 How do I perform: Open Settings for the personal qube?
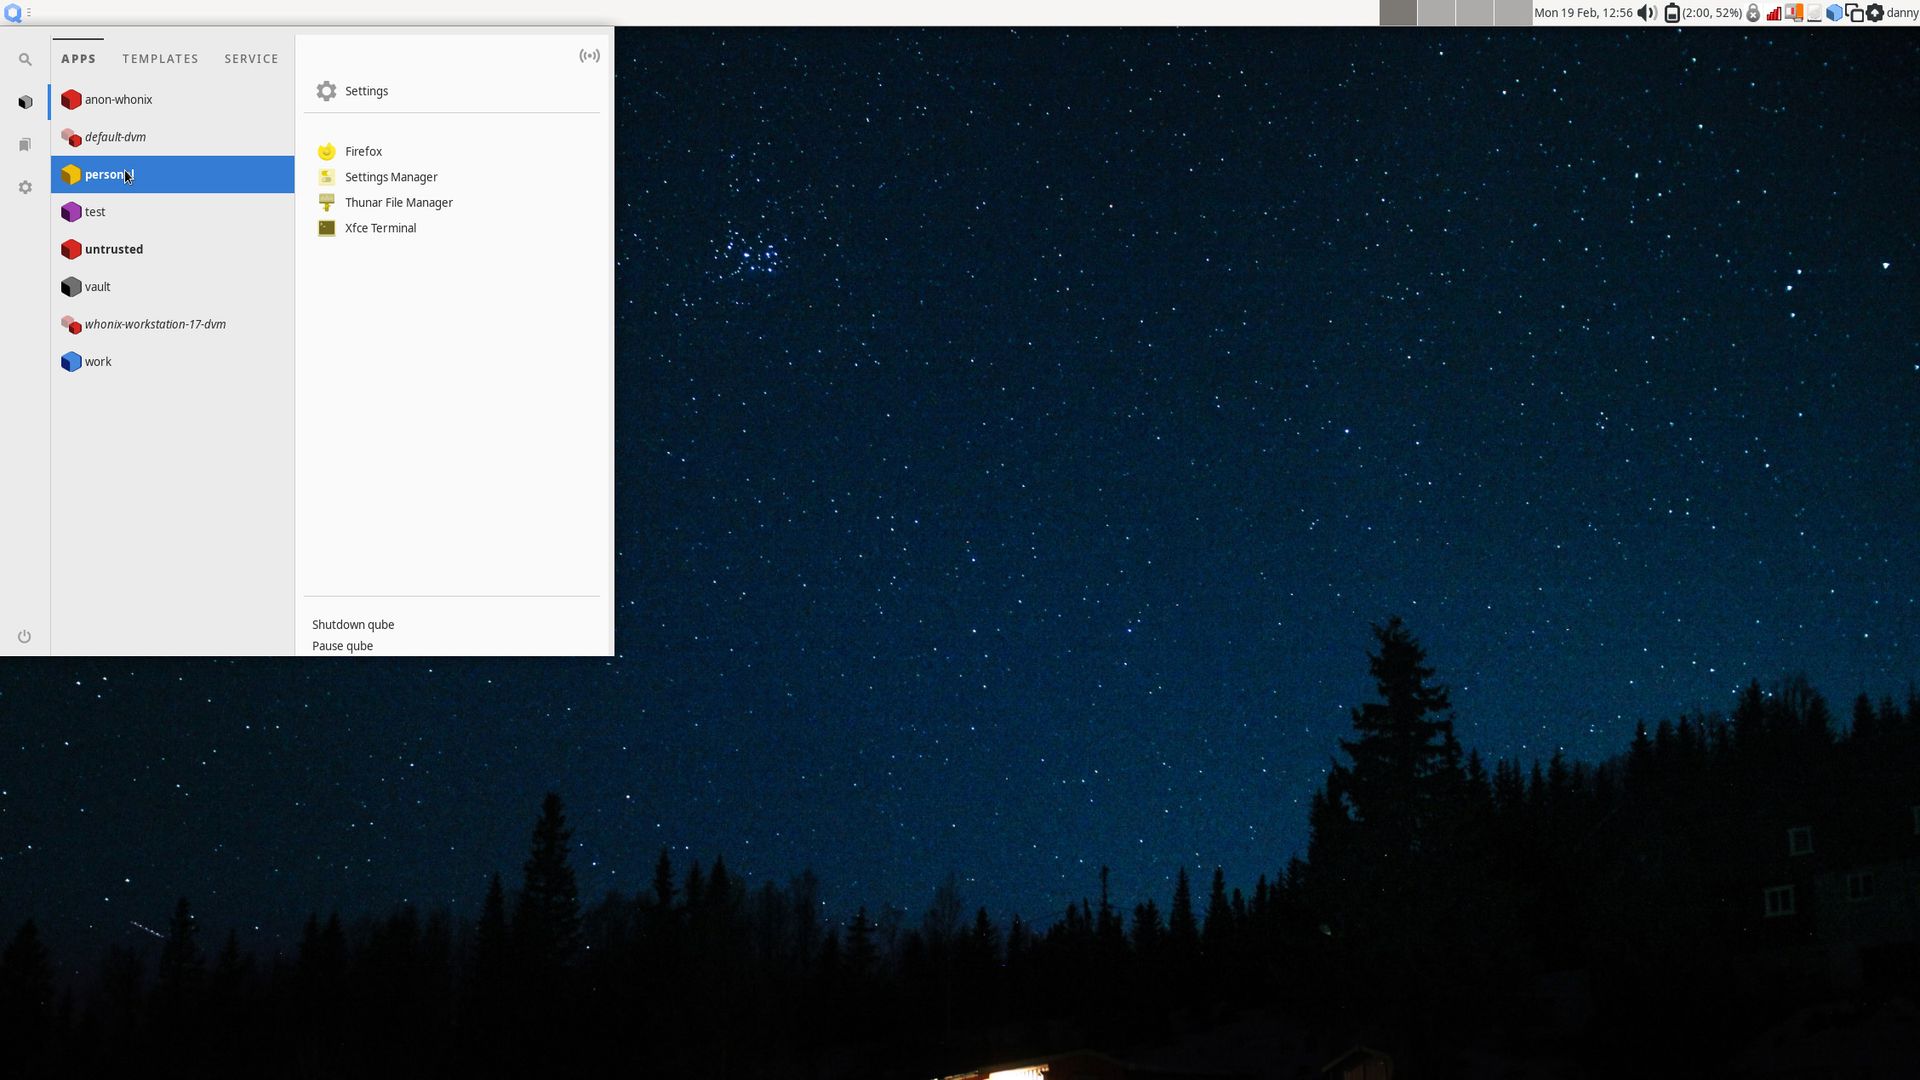click(367, 91)
